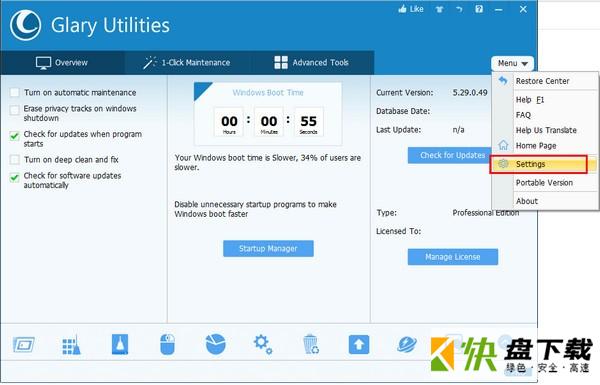Viewport: 600px width, 385px height.
Task: Switch to the 1-Click Maintenance tab
Action: click(x=187, y=62)
